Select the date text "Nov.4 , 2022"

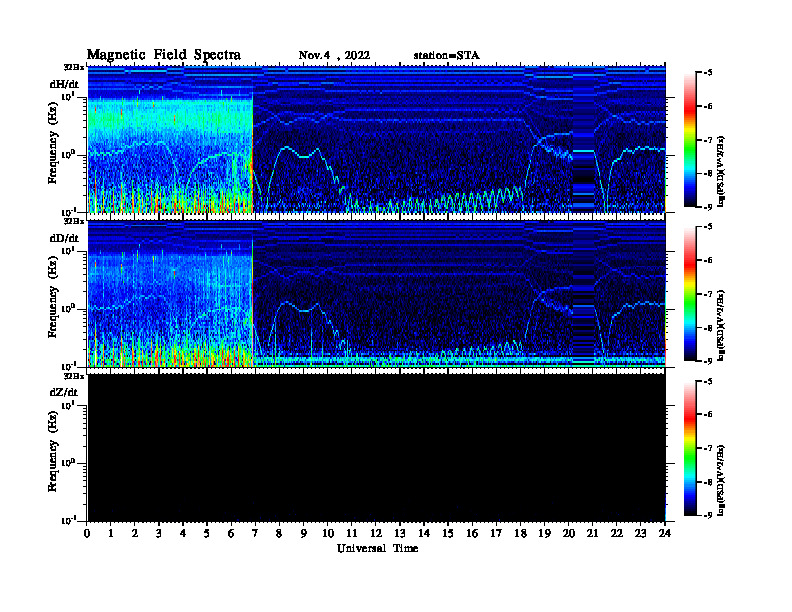[x=334, y=55]
